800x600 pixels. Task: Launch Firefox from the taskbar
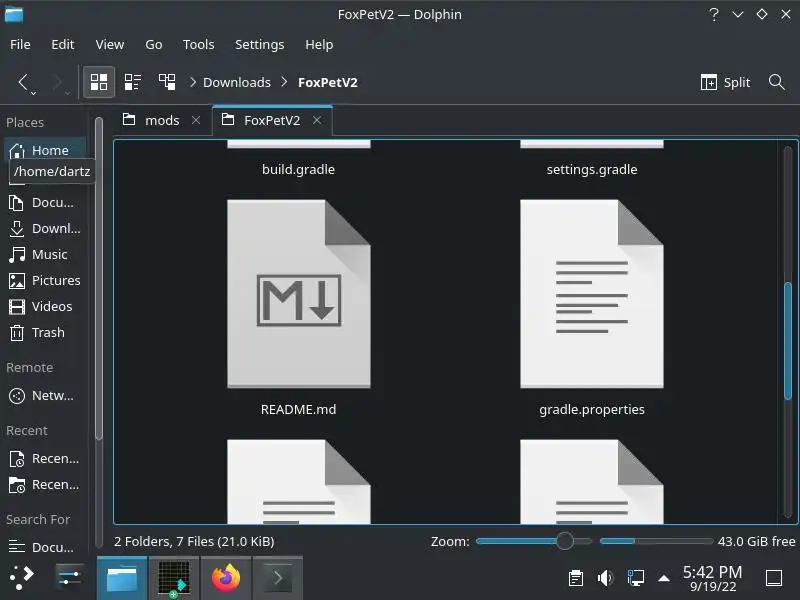click(226, 578)
